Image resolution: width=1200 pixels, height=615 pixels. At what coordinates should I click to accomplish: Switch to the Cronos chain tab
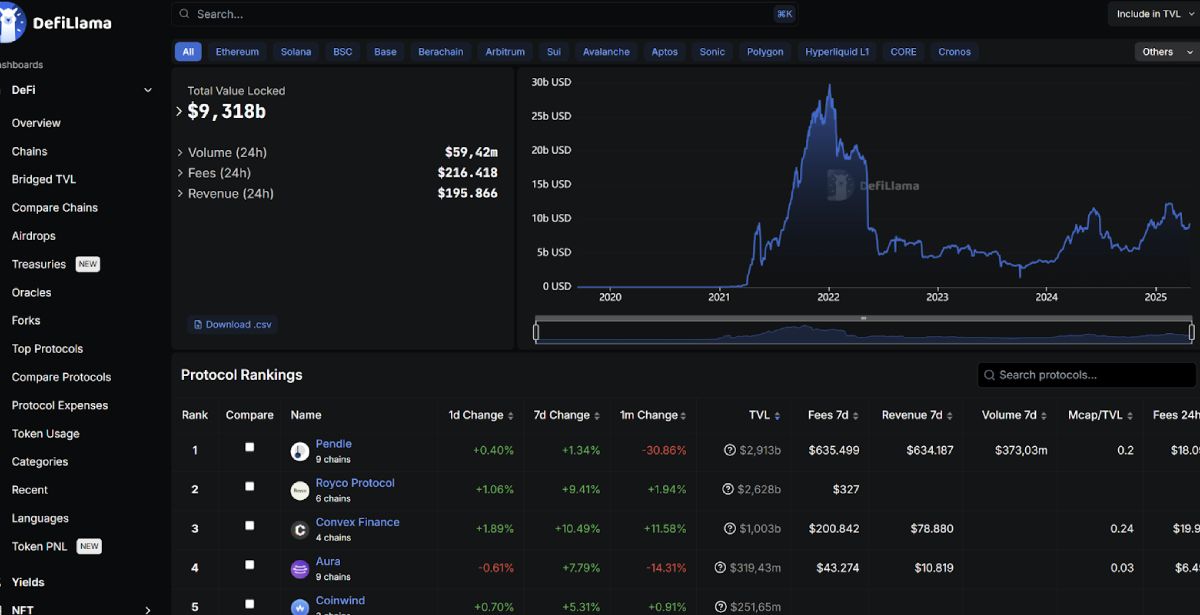click(x=954, y=52)
